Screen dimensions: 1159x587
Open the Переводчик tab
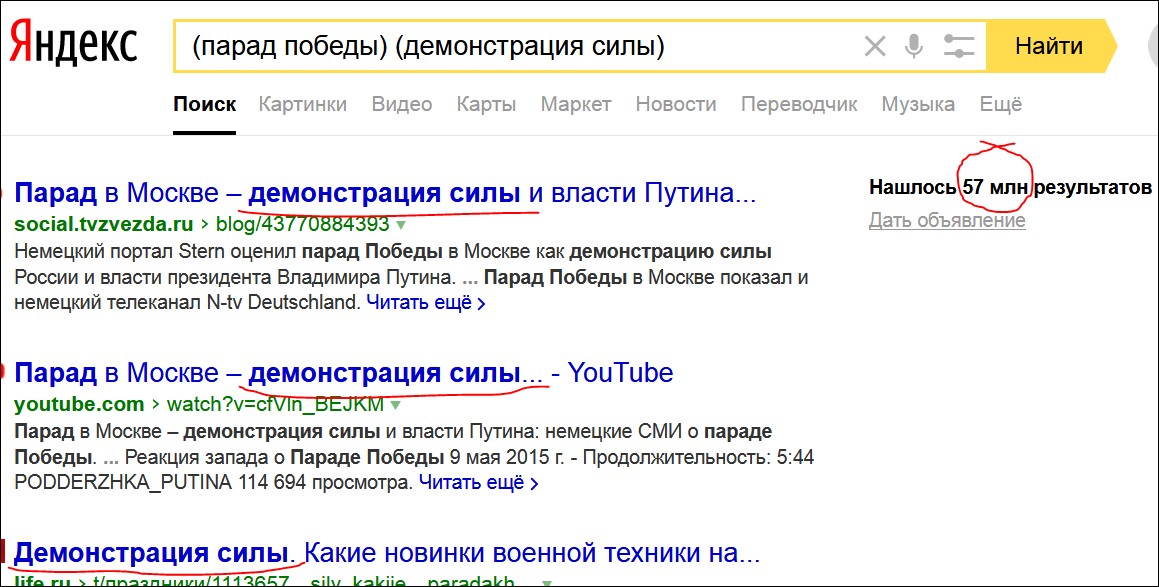(x=799, y=104)
